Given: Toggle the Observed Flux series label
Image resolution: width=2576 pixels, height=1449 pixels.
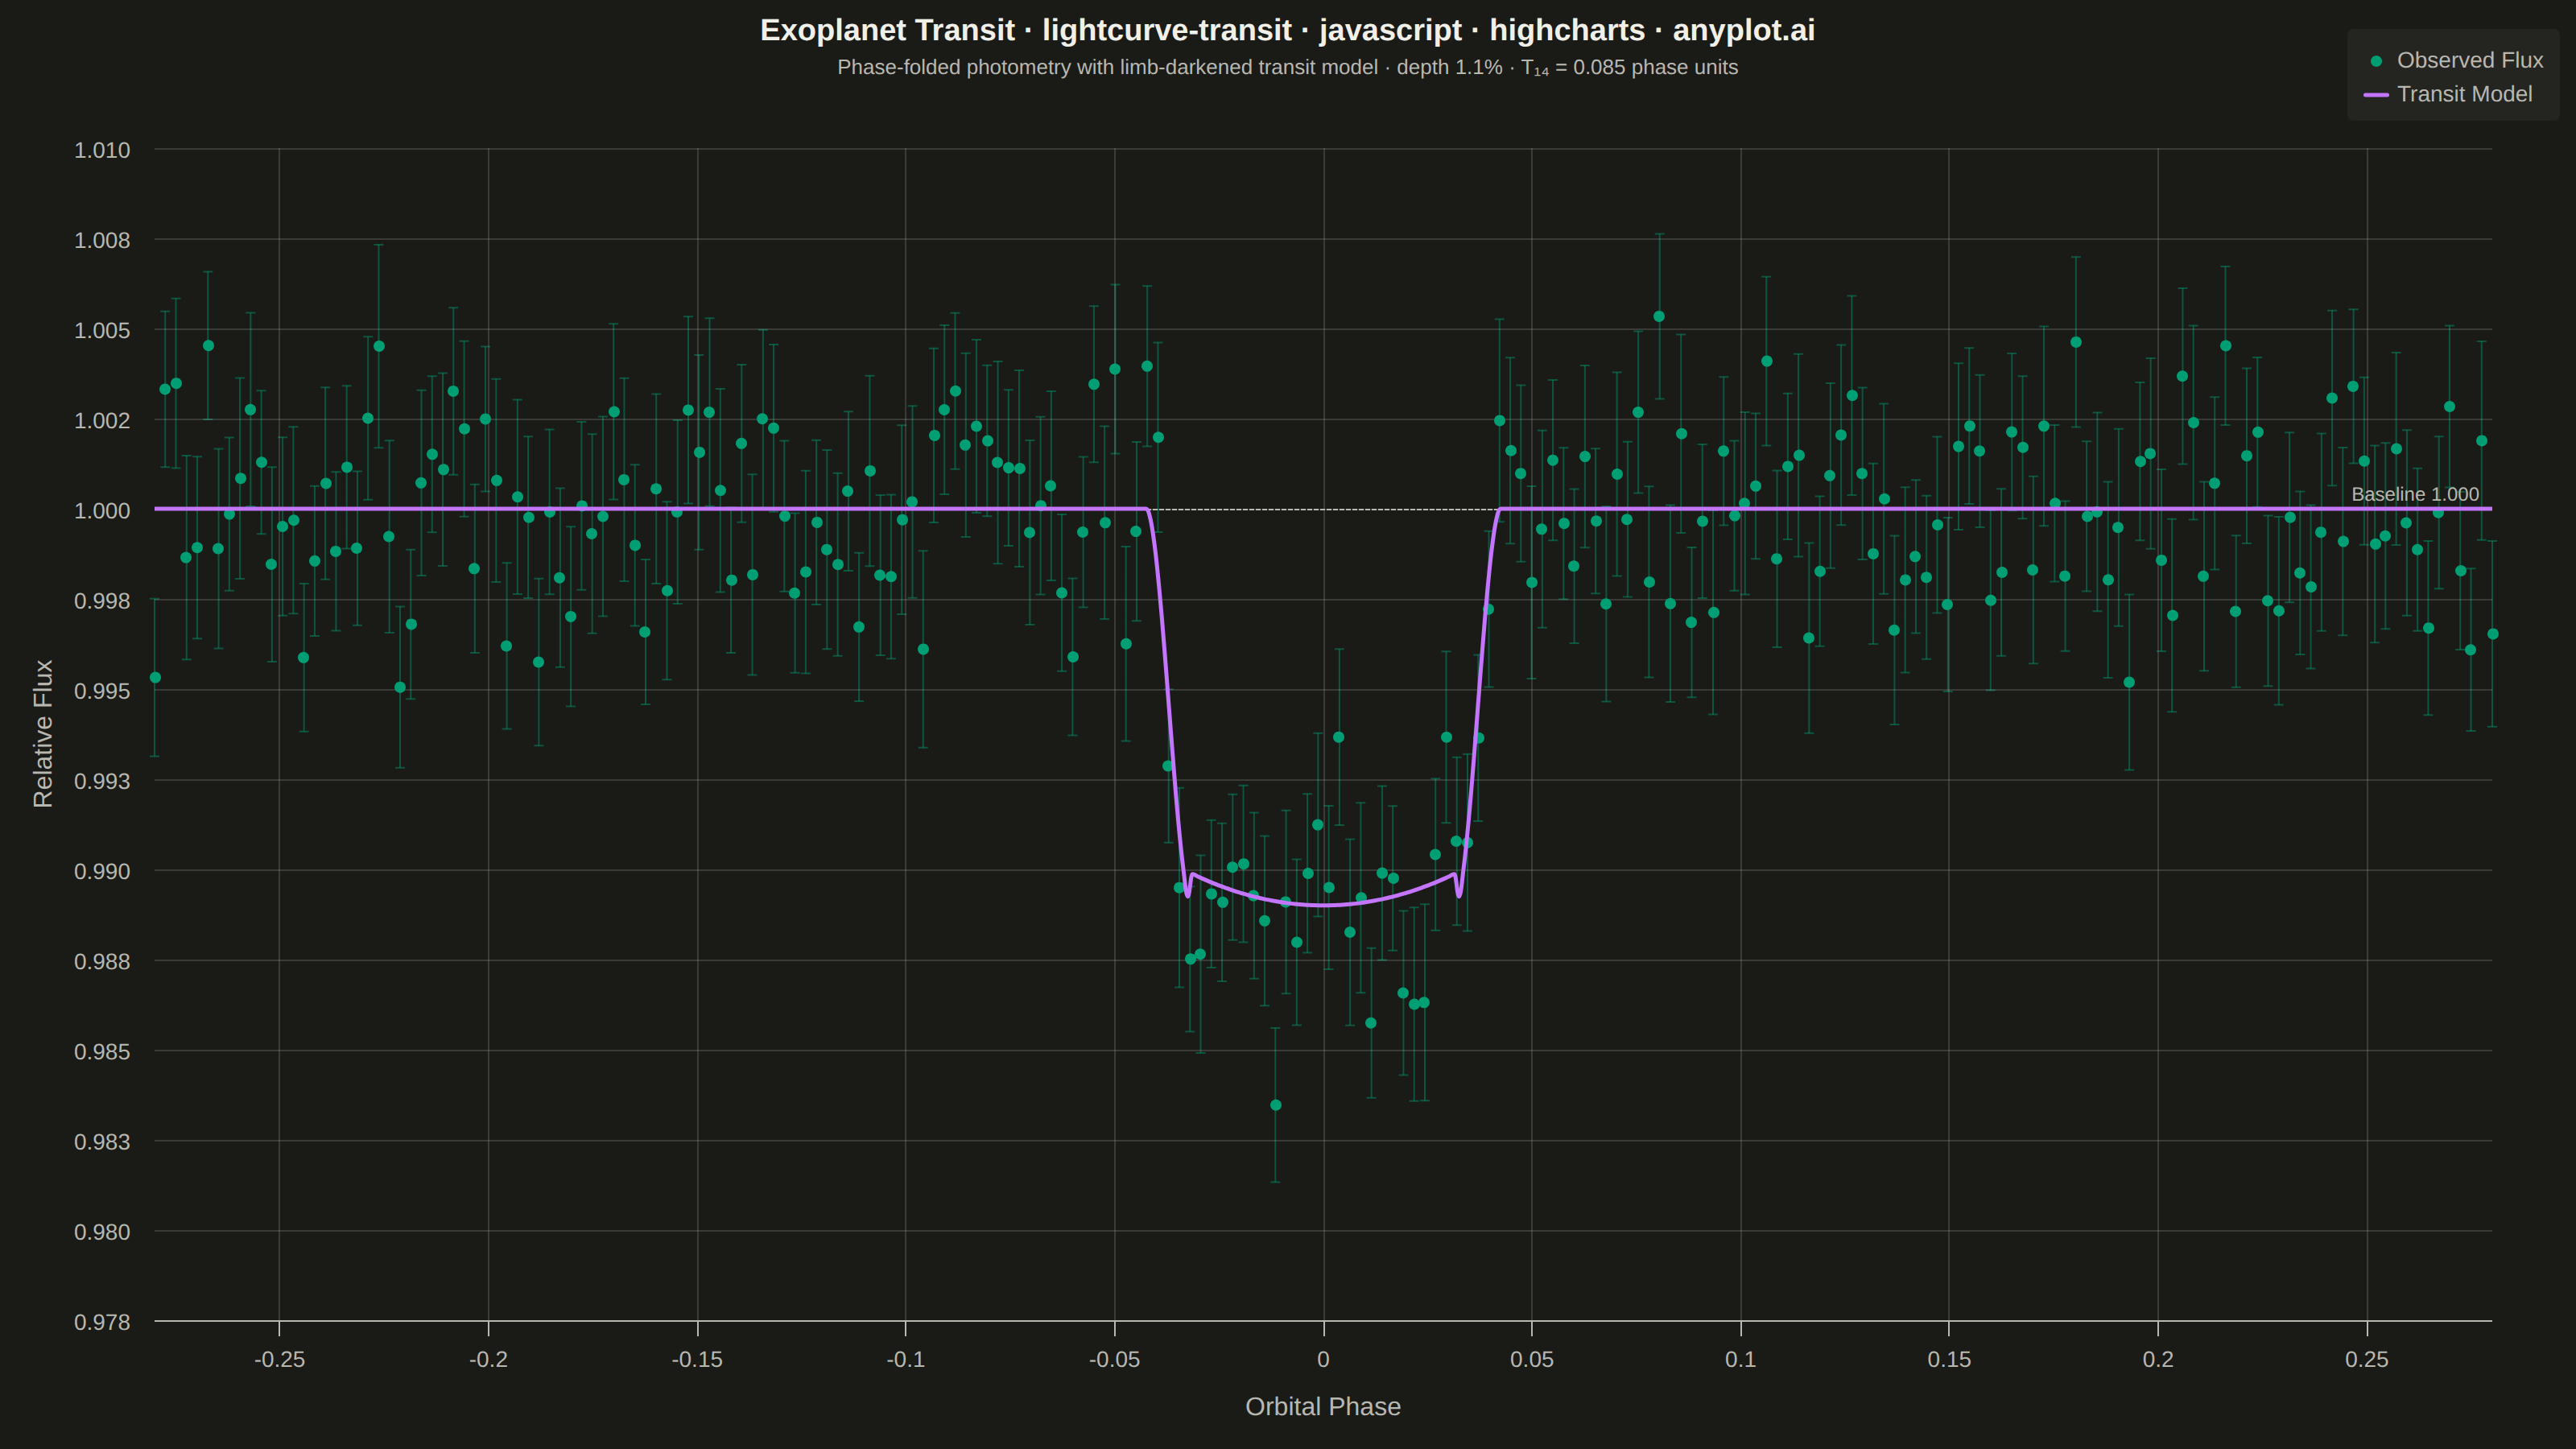Looking at the screenshot, I should (2470, 60).
